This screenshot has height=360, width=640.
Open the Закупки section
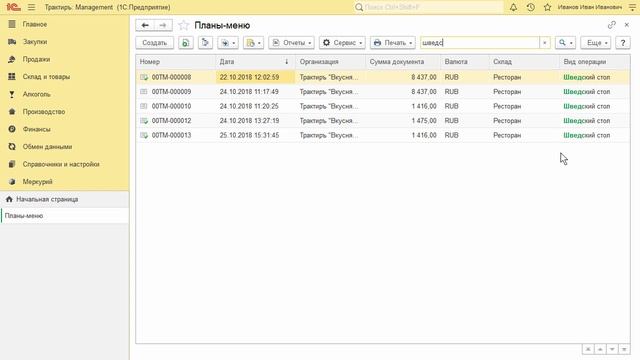[35, 42]
